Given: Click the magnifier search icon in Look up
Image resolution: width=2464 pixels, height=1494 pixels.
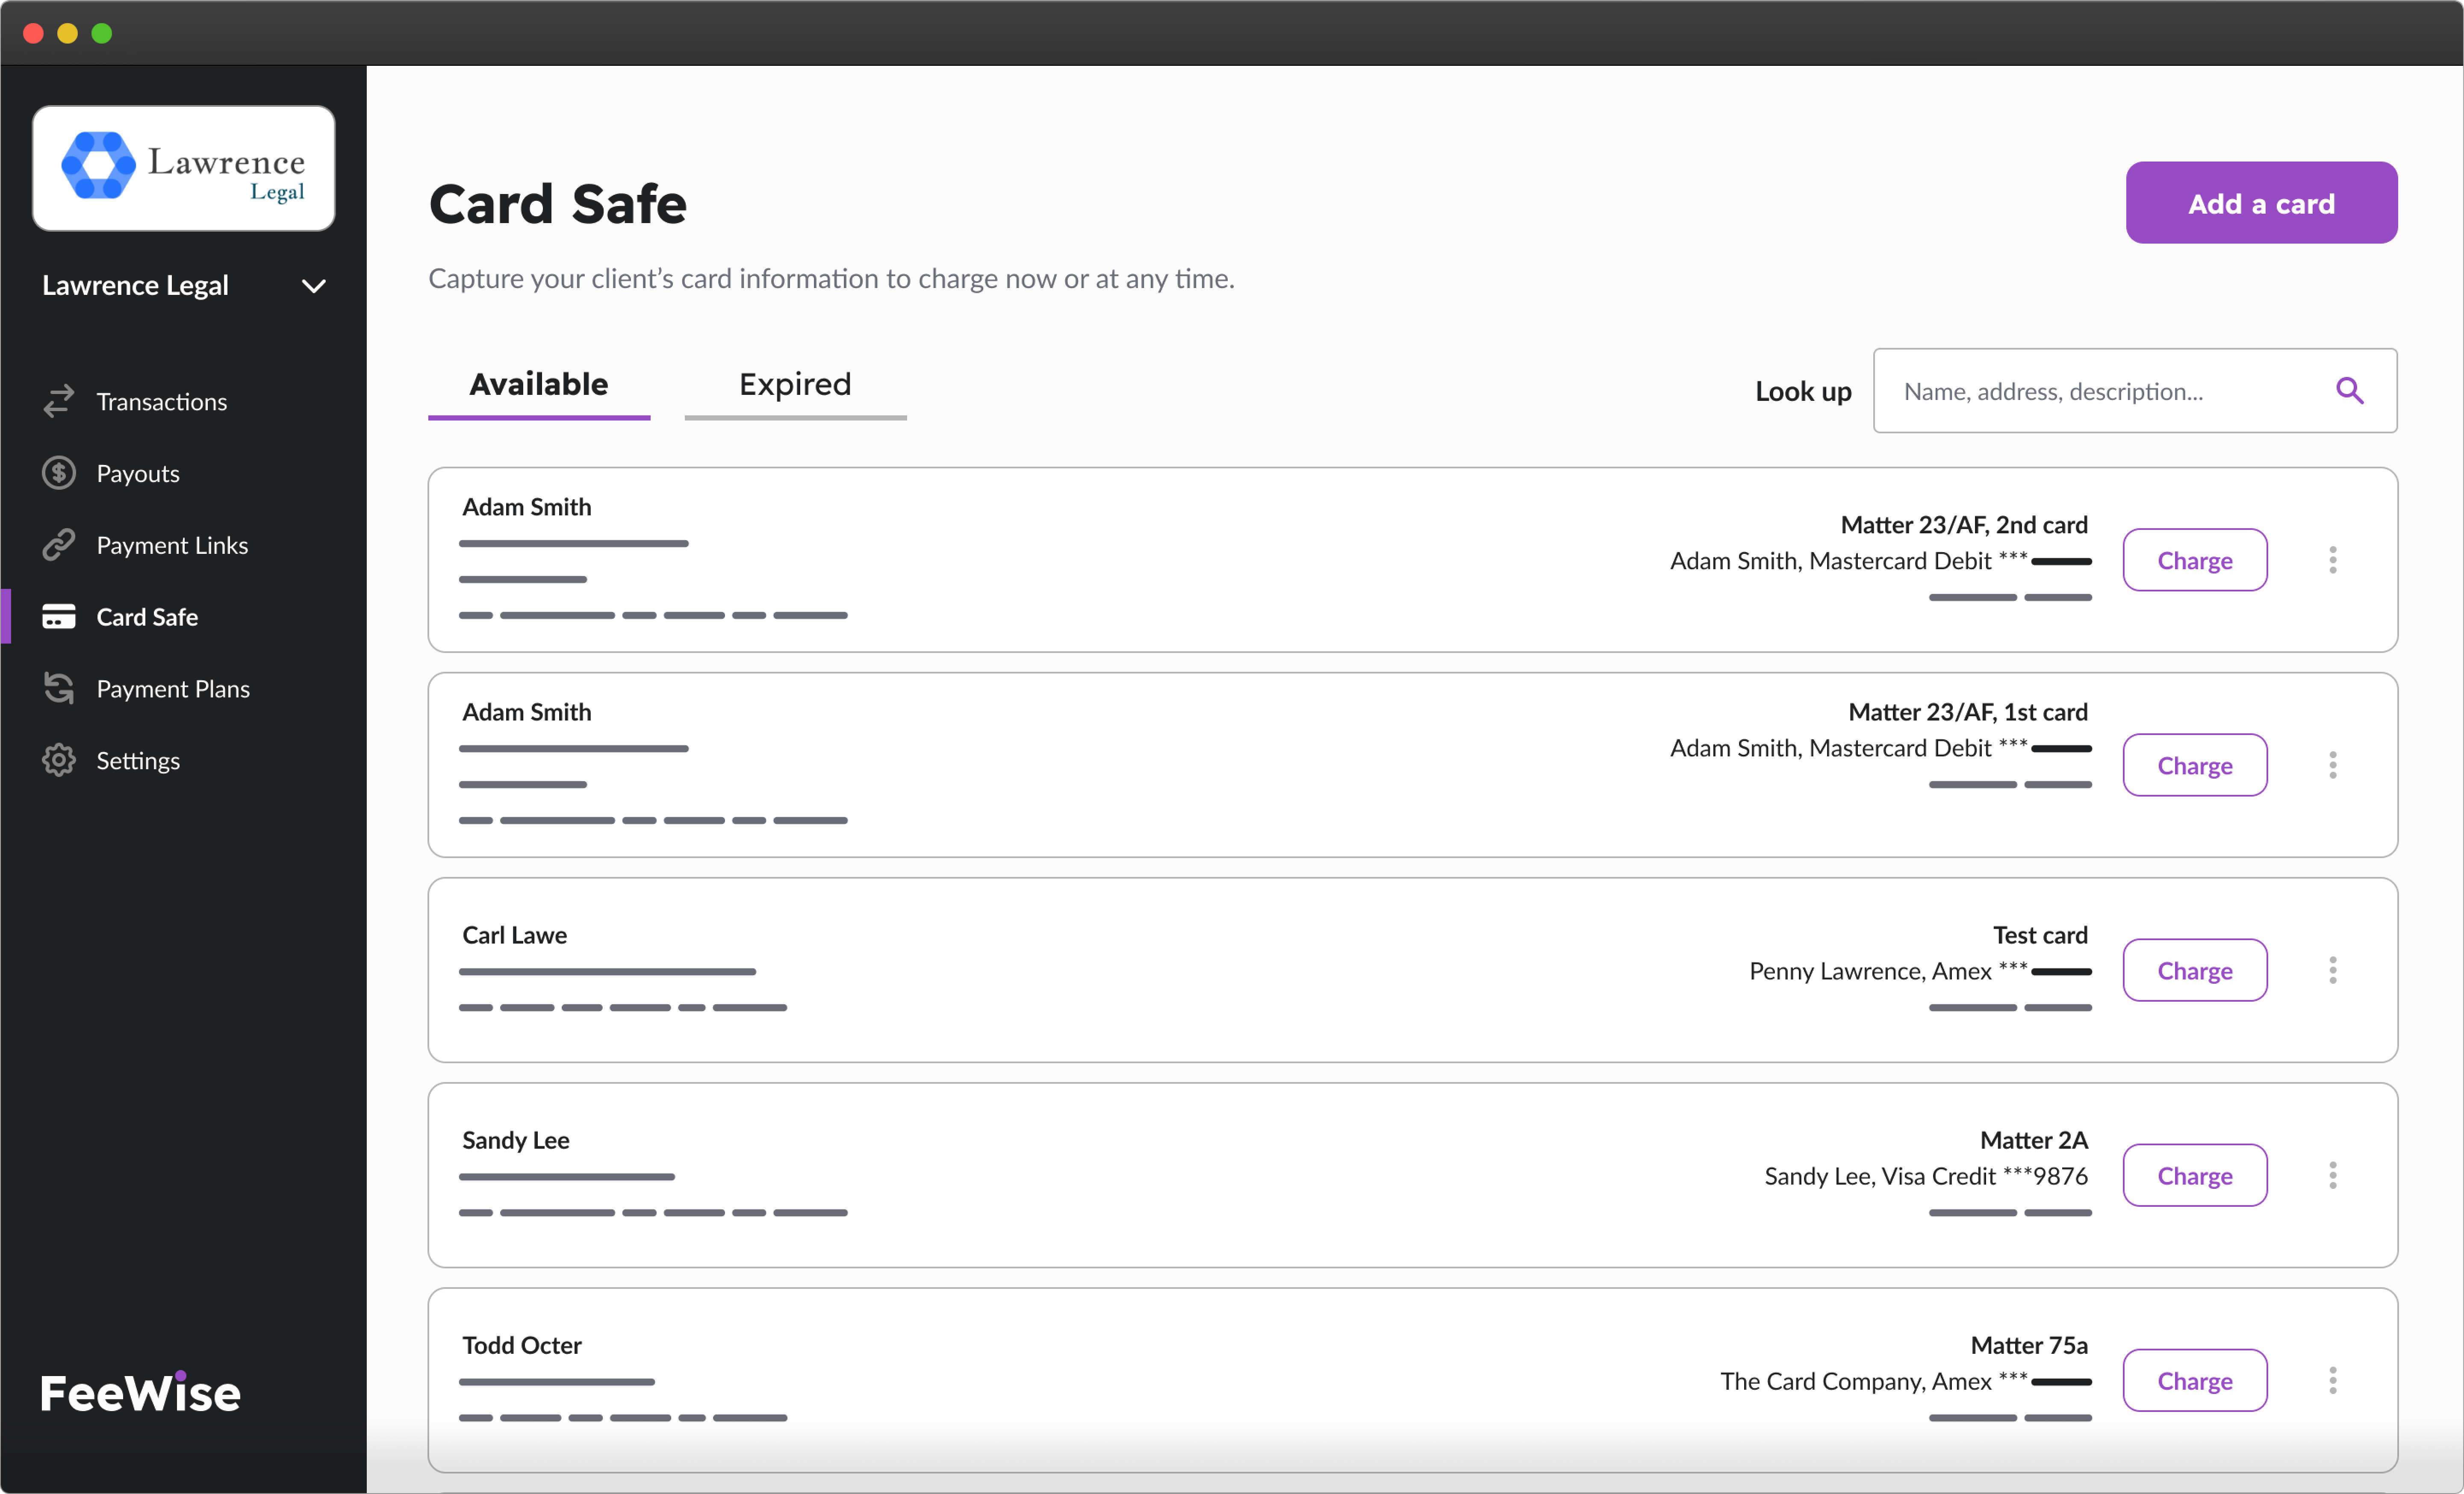Looking at the screenshot, I should [x=2349, y=391].
